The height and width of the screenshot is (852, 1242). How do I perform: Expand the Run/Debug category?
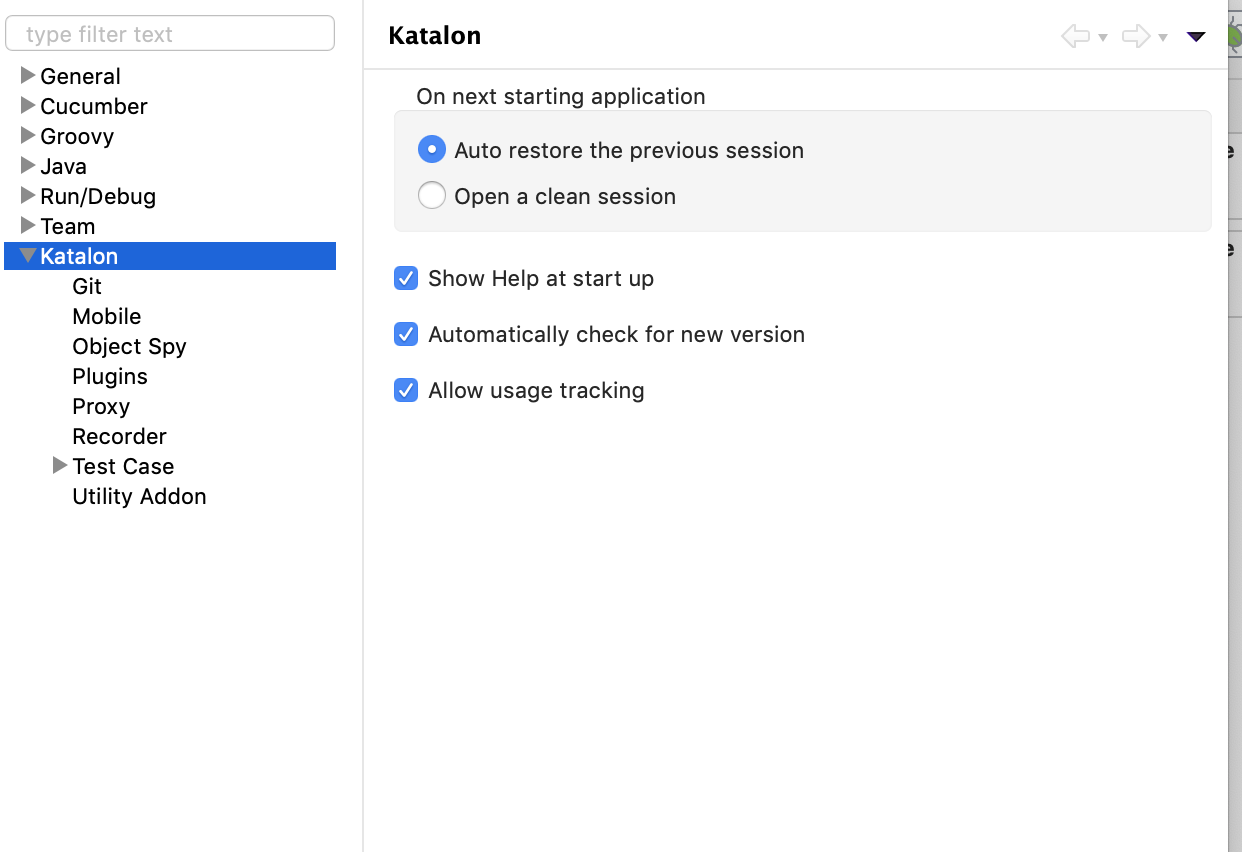tap(28, 196)
